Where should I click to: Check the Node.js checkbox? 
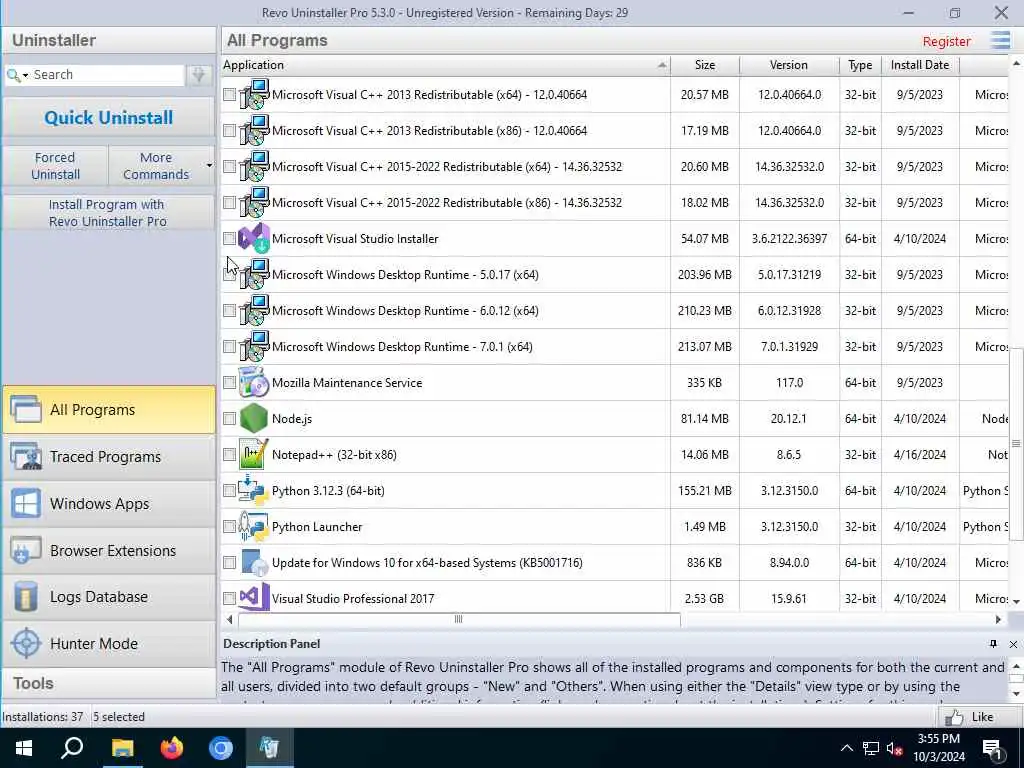[229, 419]
